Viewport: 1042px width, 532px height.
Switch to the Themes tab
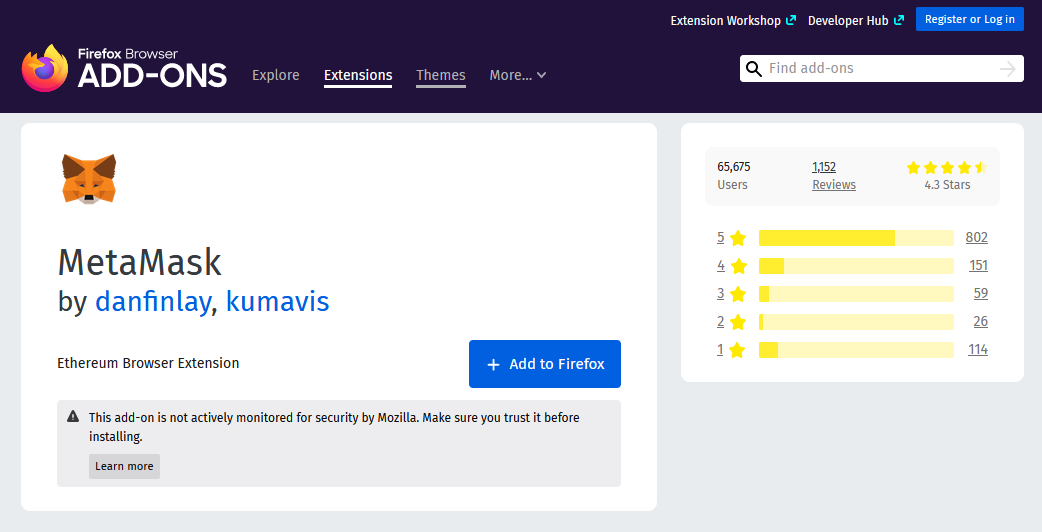coord(441,75)
